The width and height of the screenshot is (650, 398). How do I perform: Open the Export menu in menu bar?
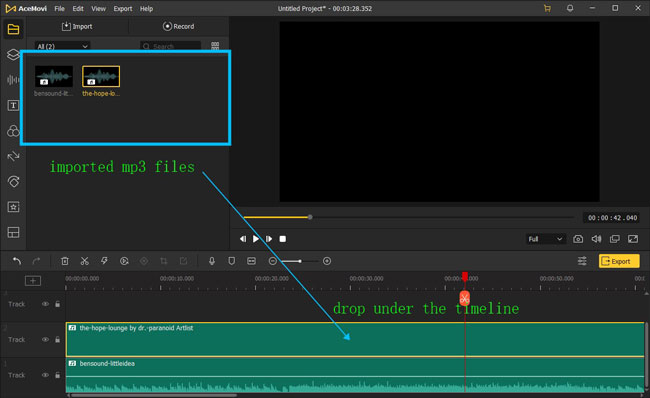pos(123,8)
